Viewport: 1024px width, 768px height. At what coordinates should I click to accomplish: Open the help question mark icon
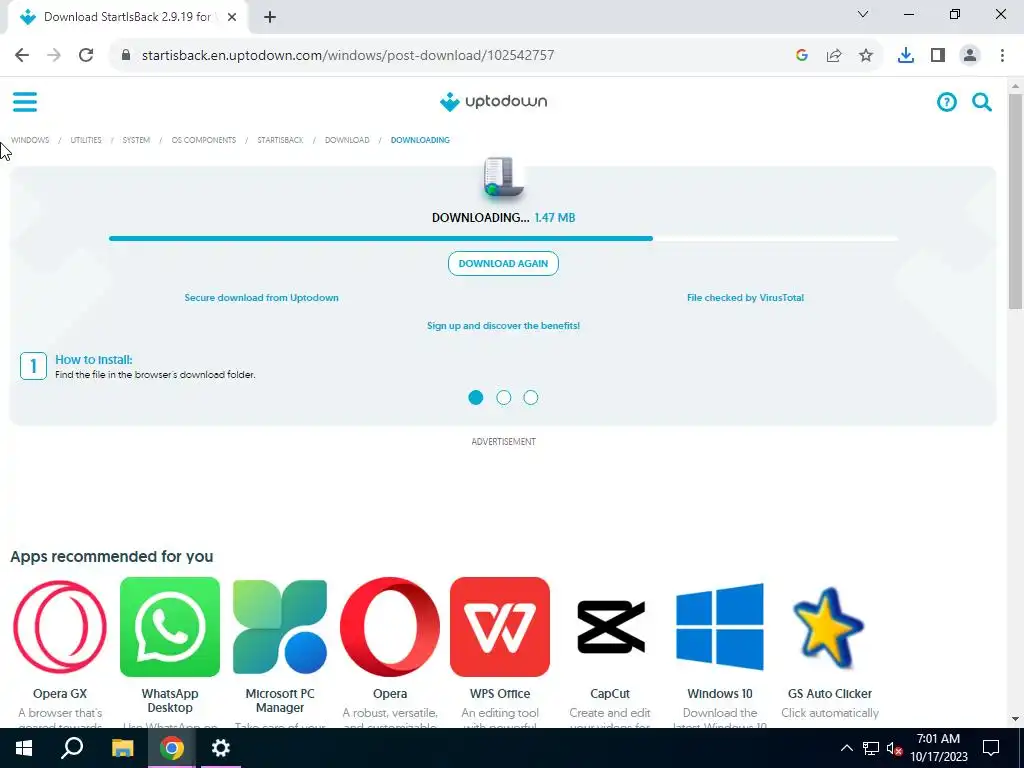pyautogui.click(x=946, y=102)
